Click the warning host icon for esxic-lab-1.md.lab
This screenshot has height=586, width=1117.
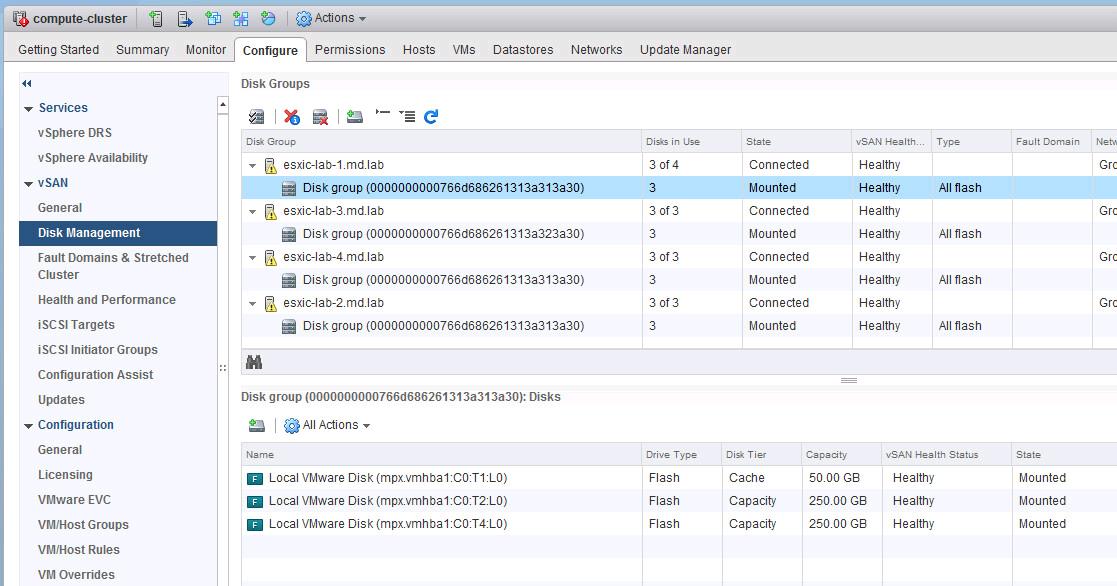coord(271,165)
